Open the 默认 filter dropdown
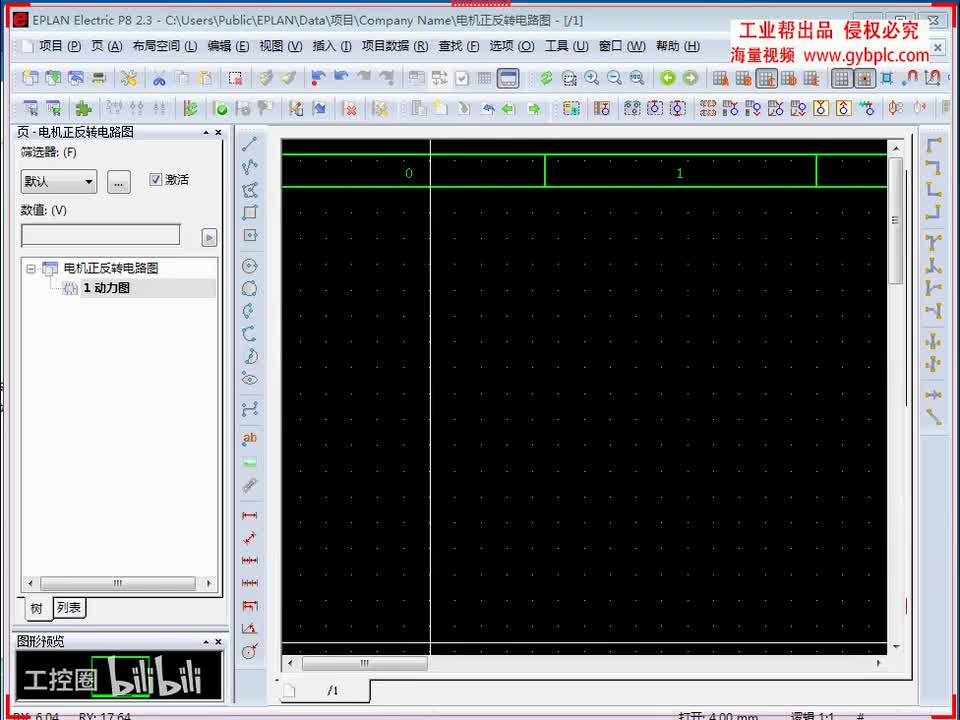This screenshot has height=720, width=960. [x=59, y=181]
